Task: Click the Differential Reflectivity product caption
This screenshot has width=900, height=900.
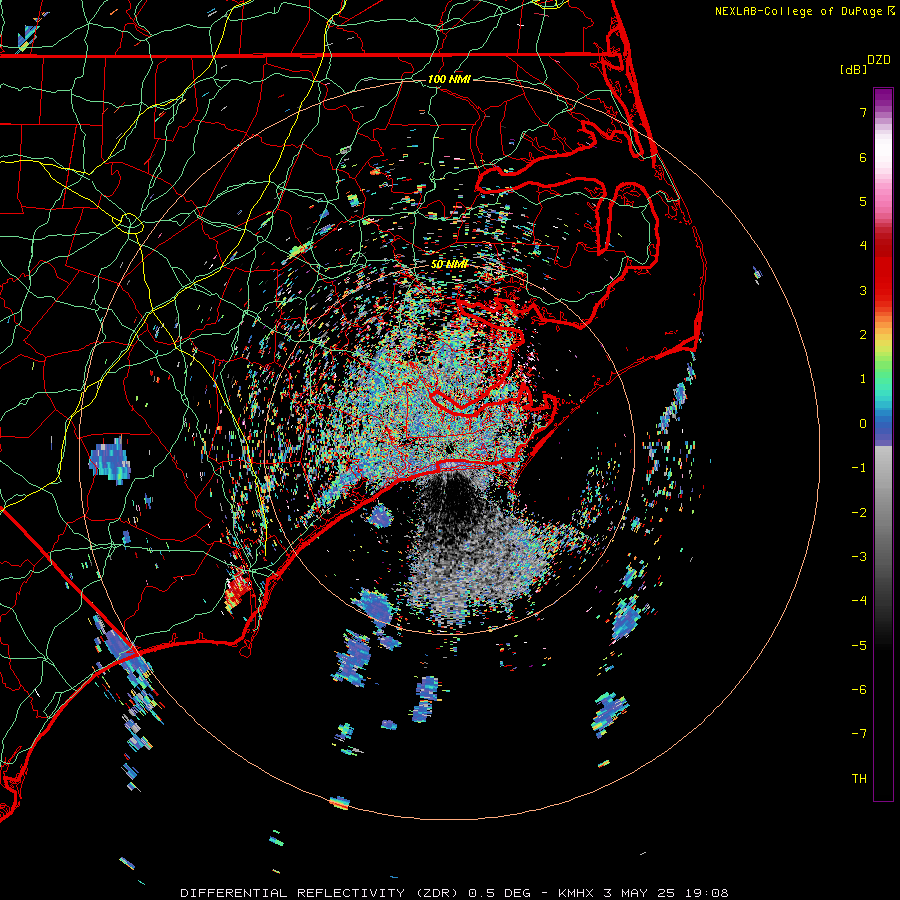Action: (454, 893)
